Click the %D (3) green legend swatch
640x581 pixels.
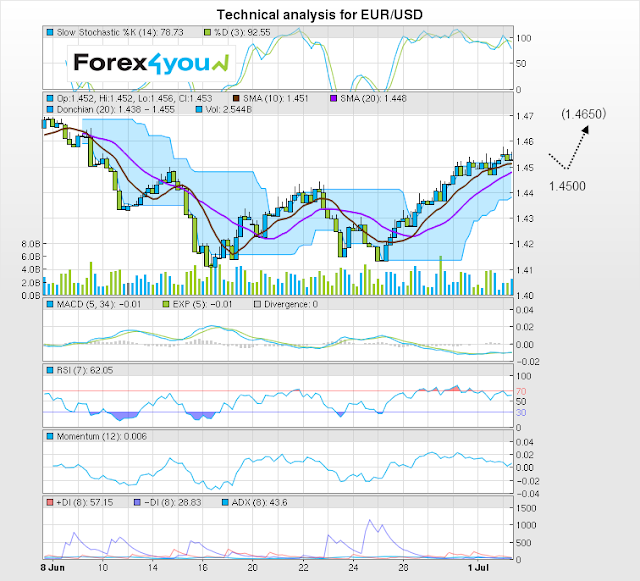pyautogui.click(x=207, y=32)
